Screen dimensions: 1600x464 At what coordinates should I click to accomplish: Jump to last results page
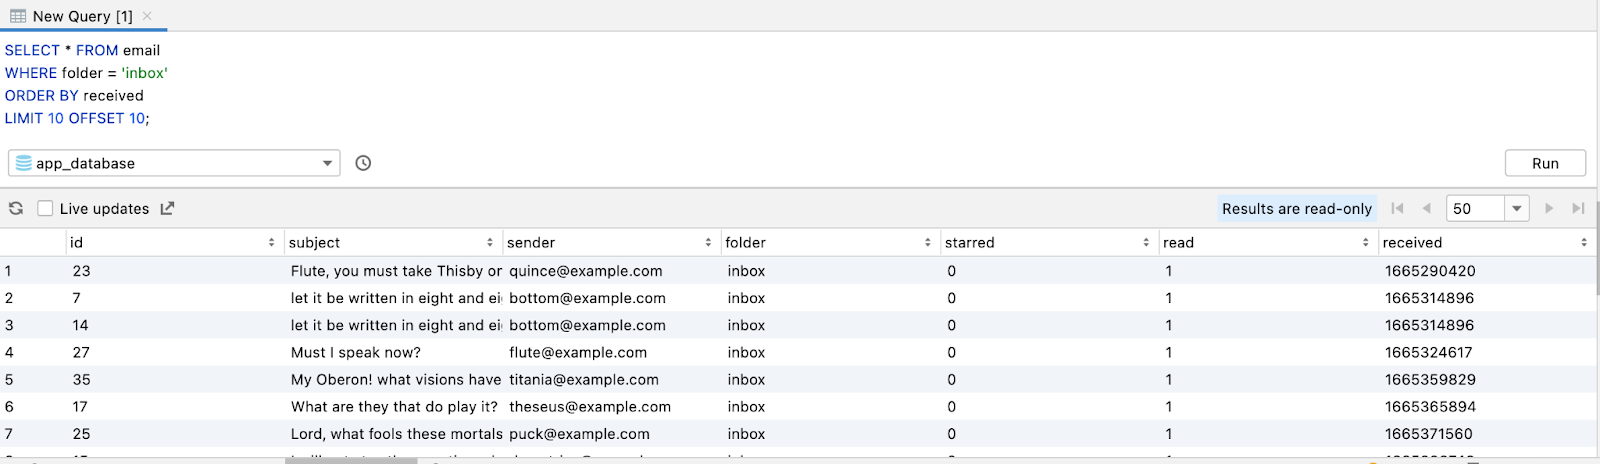1578,208
